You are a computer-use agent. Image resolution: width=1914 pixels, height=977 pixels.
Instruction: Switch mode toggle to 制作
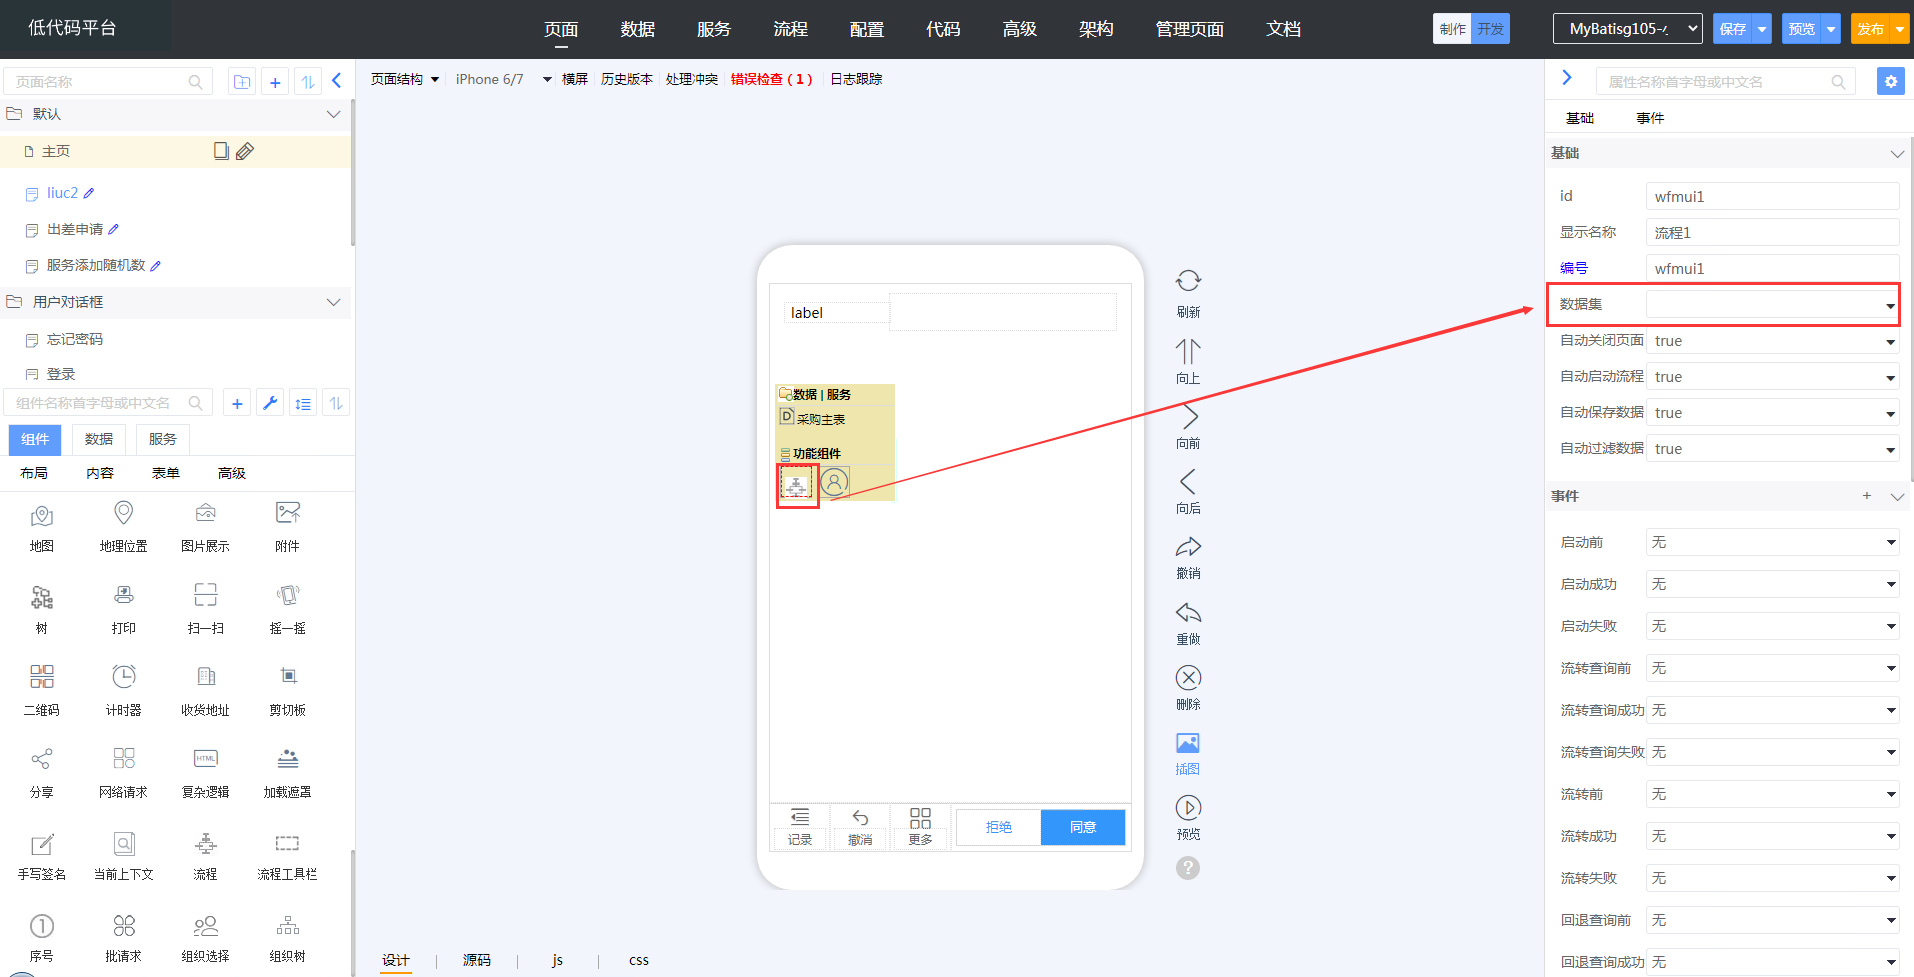[1452, 29]
